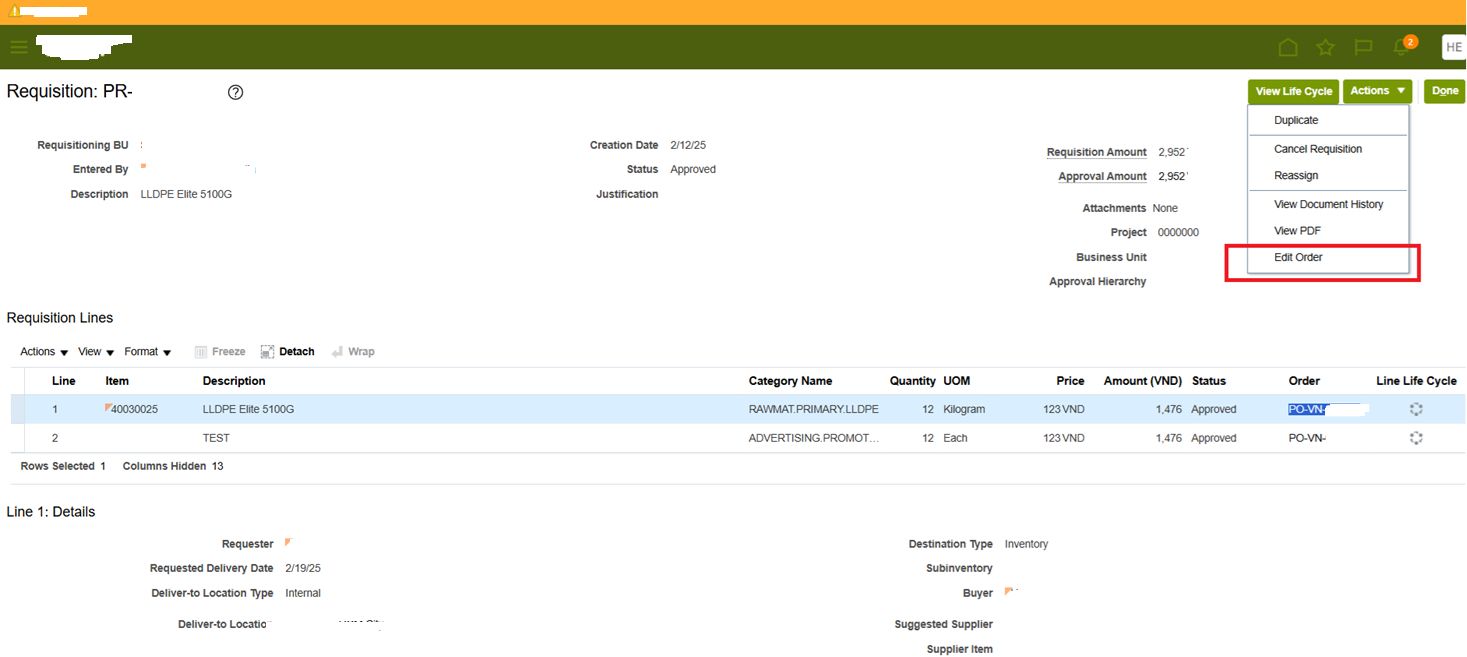Click the Wrap toolbar option

353,352
